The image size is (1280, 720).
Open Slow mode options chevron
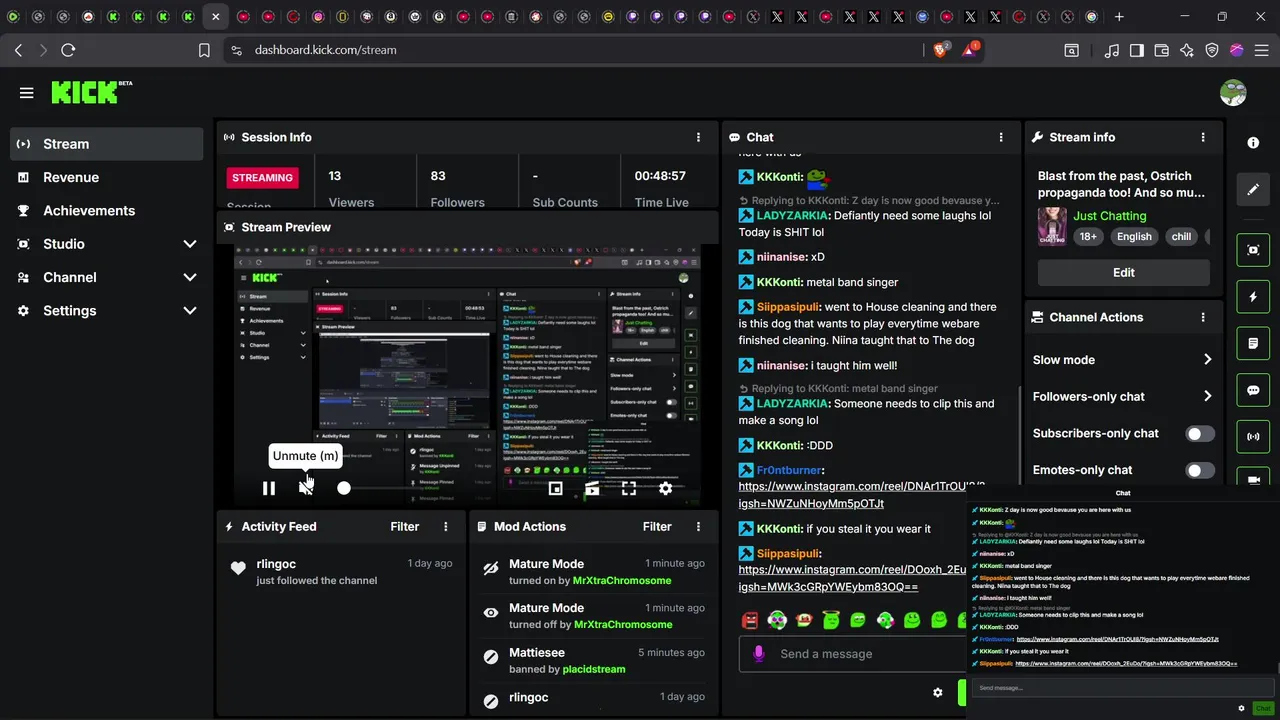(x=1207, y=360)
